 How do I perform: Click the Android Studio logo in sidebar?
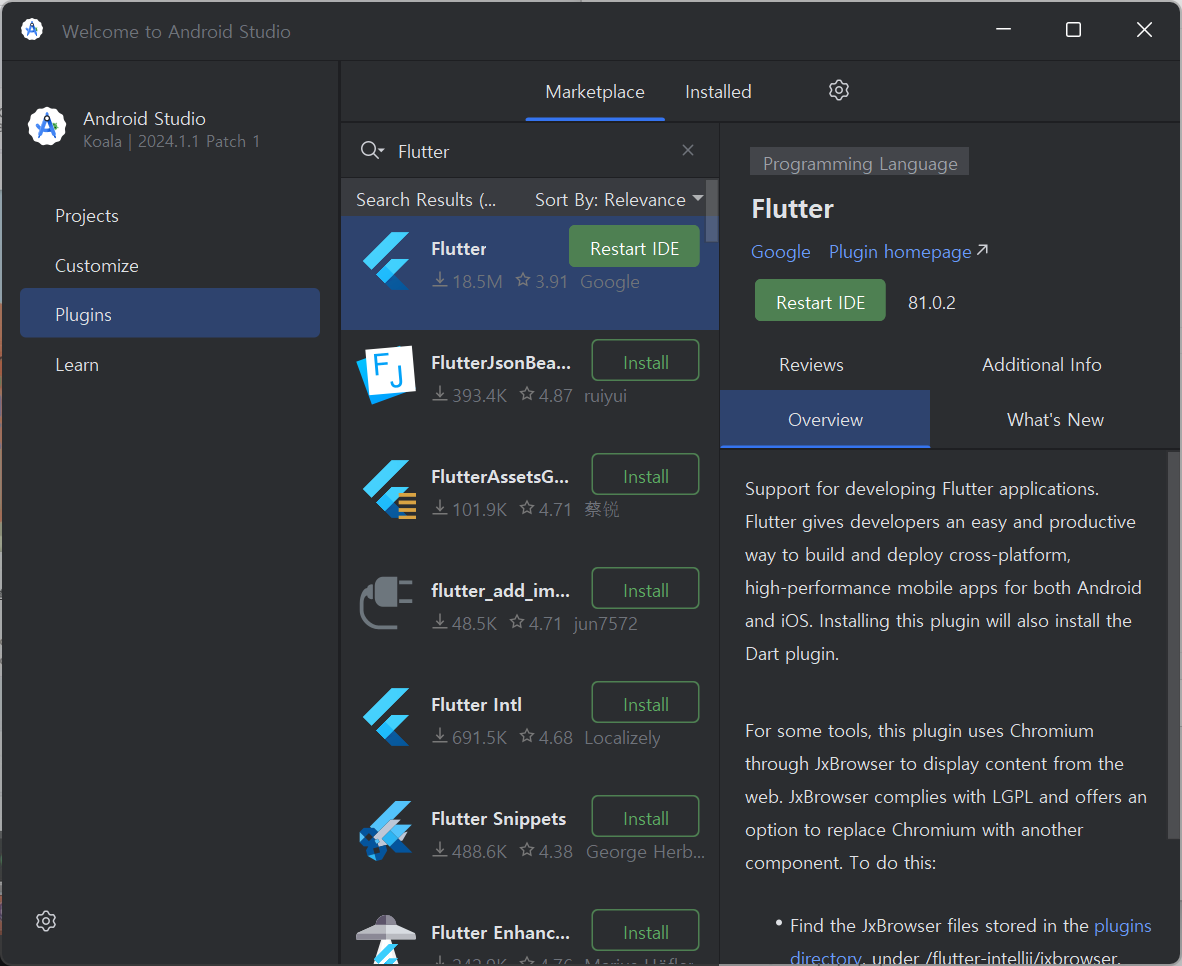tap(47, 126)
